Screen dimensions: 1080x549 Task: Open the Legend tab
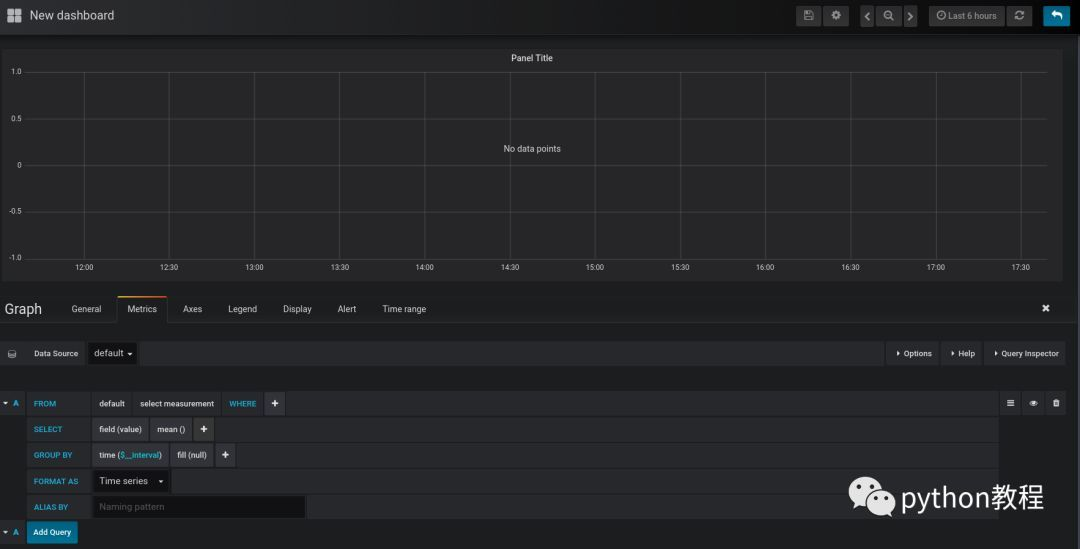click(x=242, y=309)
